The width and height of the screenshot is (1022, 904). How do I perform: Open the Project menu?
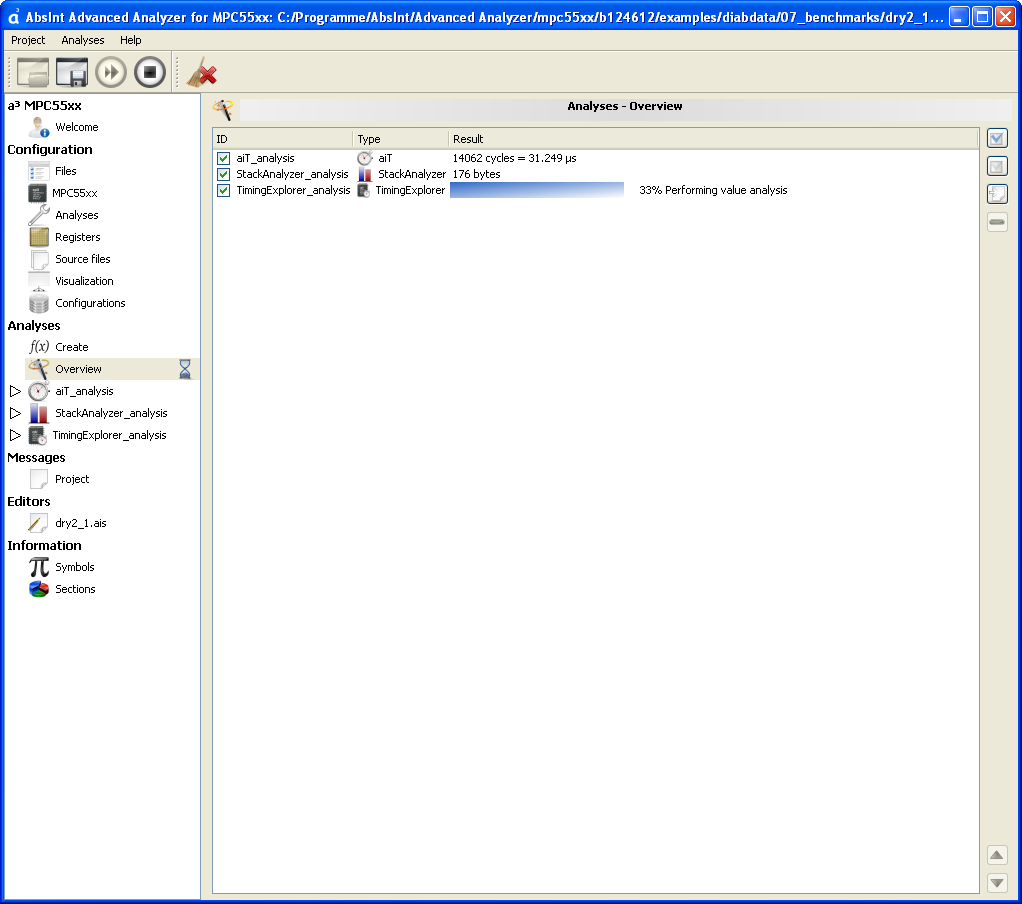click(x=28, y=40)
